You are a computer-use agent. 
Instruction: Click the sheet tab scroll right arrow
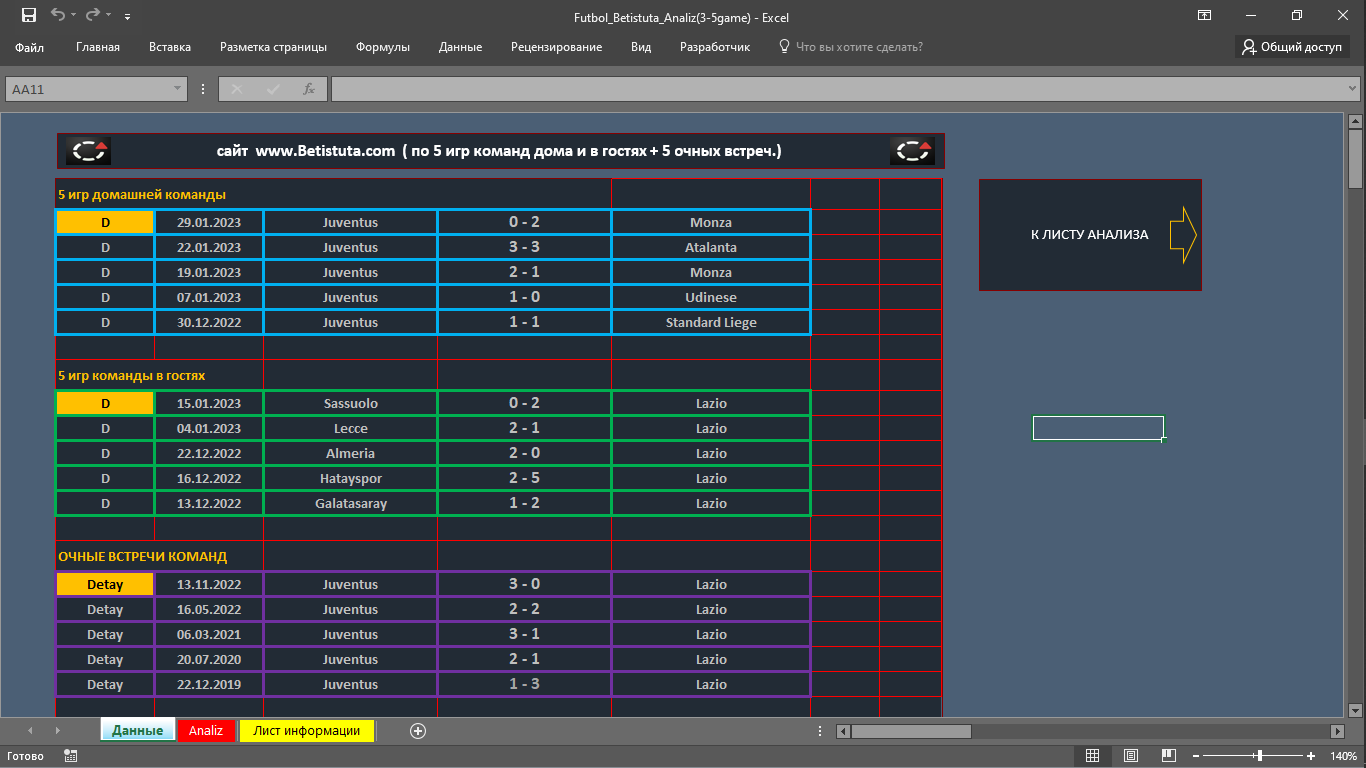click(x=57, y=731)
